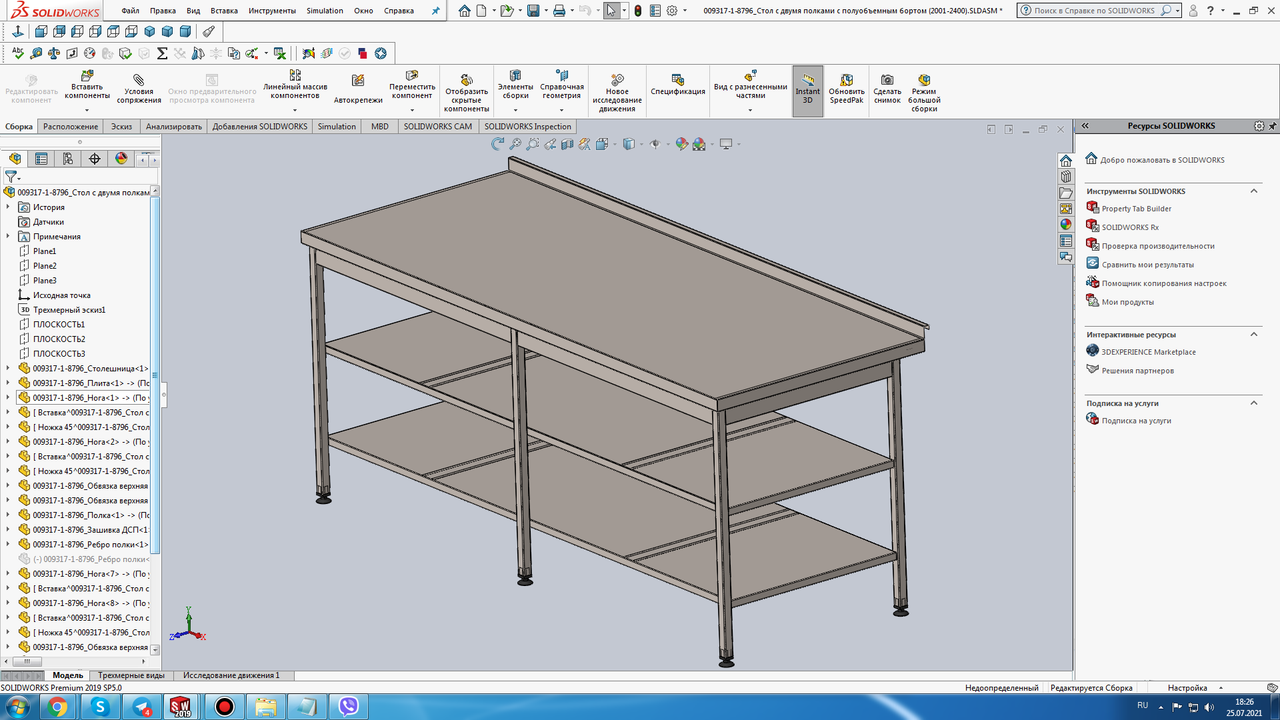This screenshot has height=720, width=1280.
Task: Click the filter funnel icon in the feature tree
Action: 11,176
